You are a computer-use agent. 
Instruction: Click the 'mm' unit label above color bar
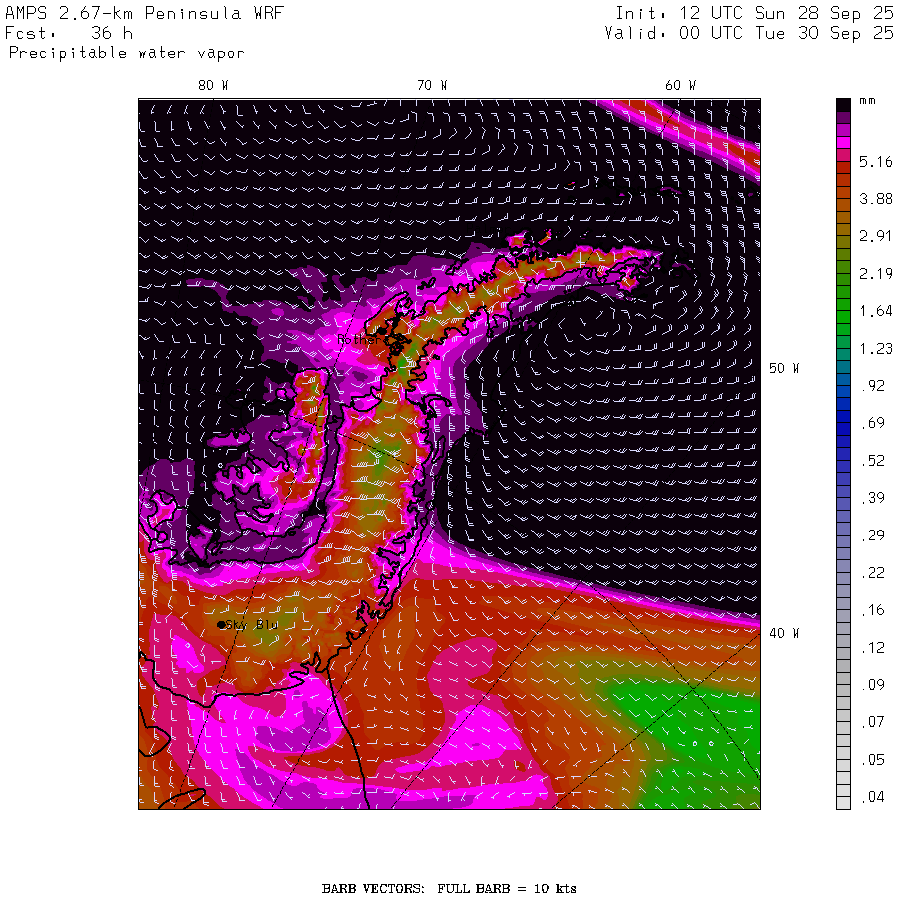tap(867, 102)
